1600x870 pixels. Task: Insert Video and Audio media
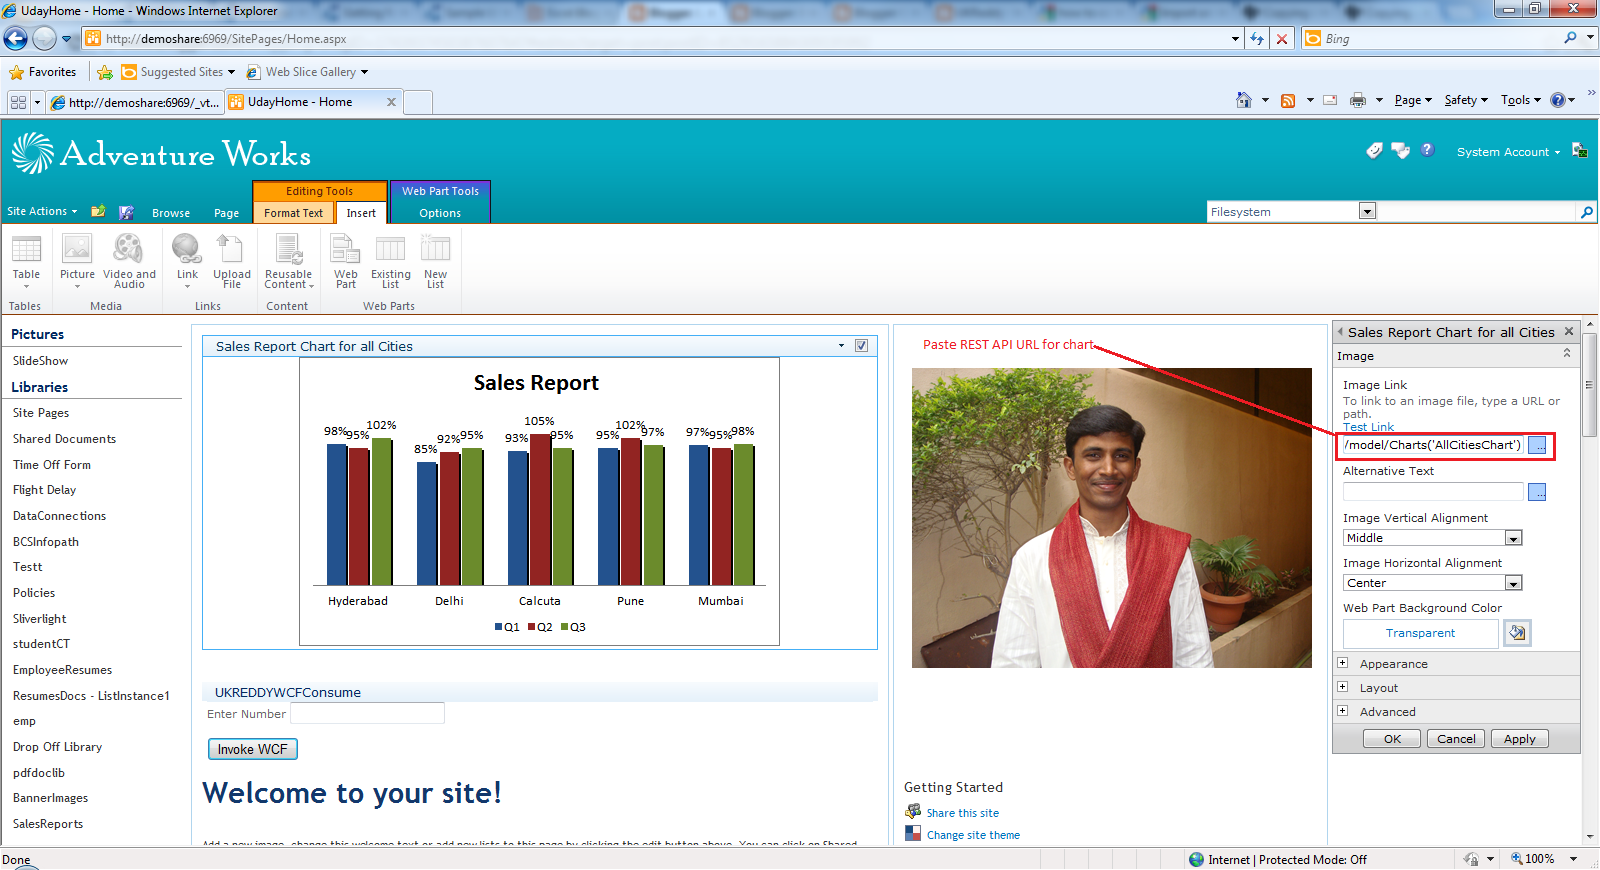[129, 261]
